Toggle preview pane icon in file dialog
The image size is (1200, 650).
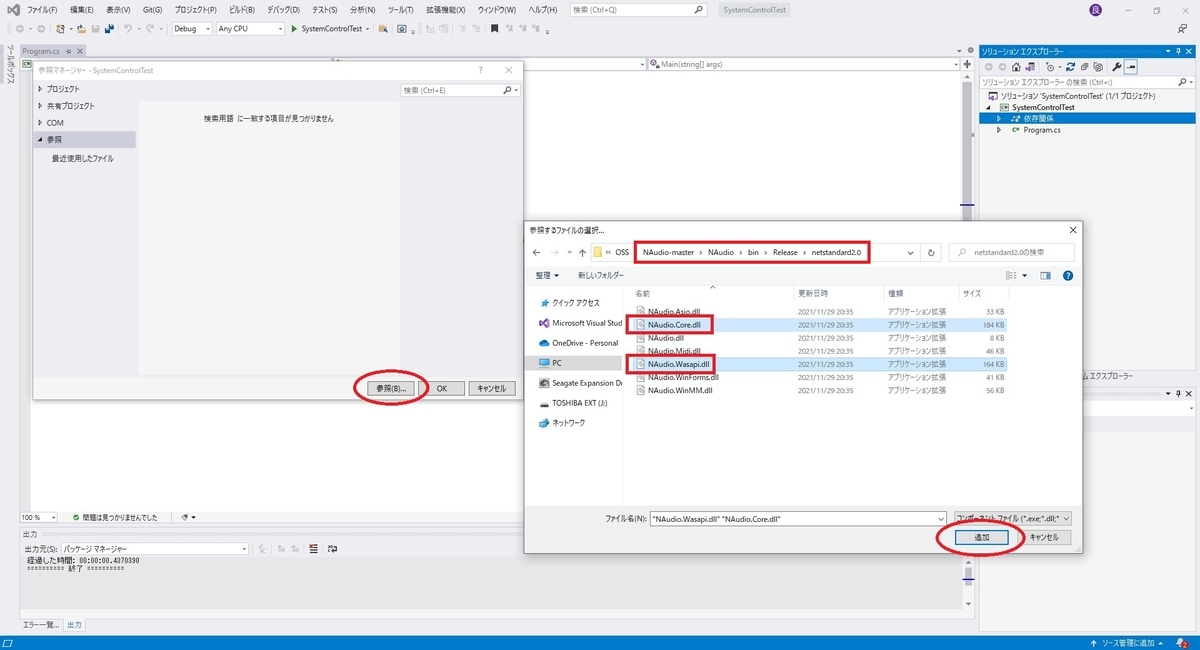[x=1045, y=275]
